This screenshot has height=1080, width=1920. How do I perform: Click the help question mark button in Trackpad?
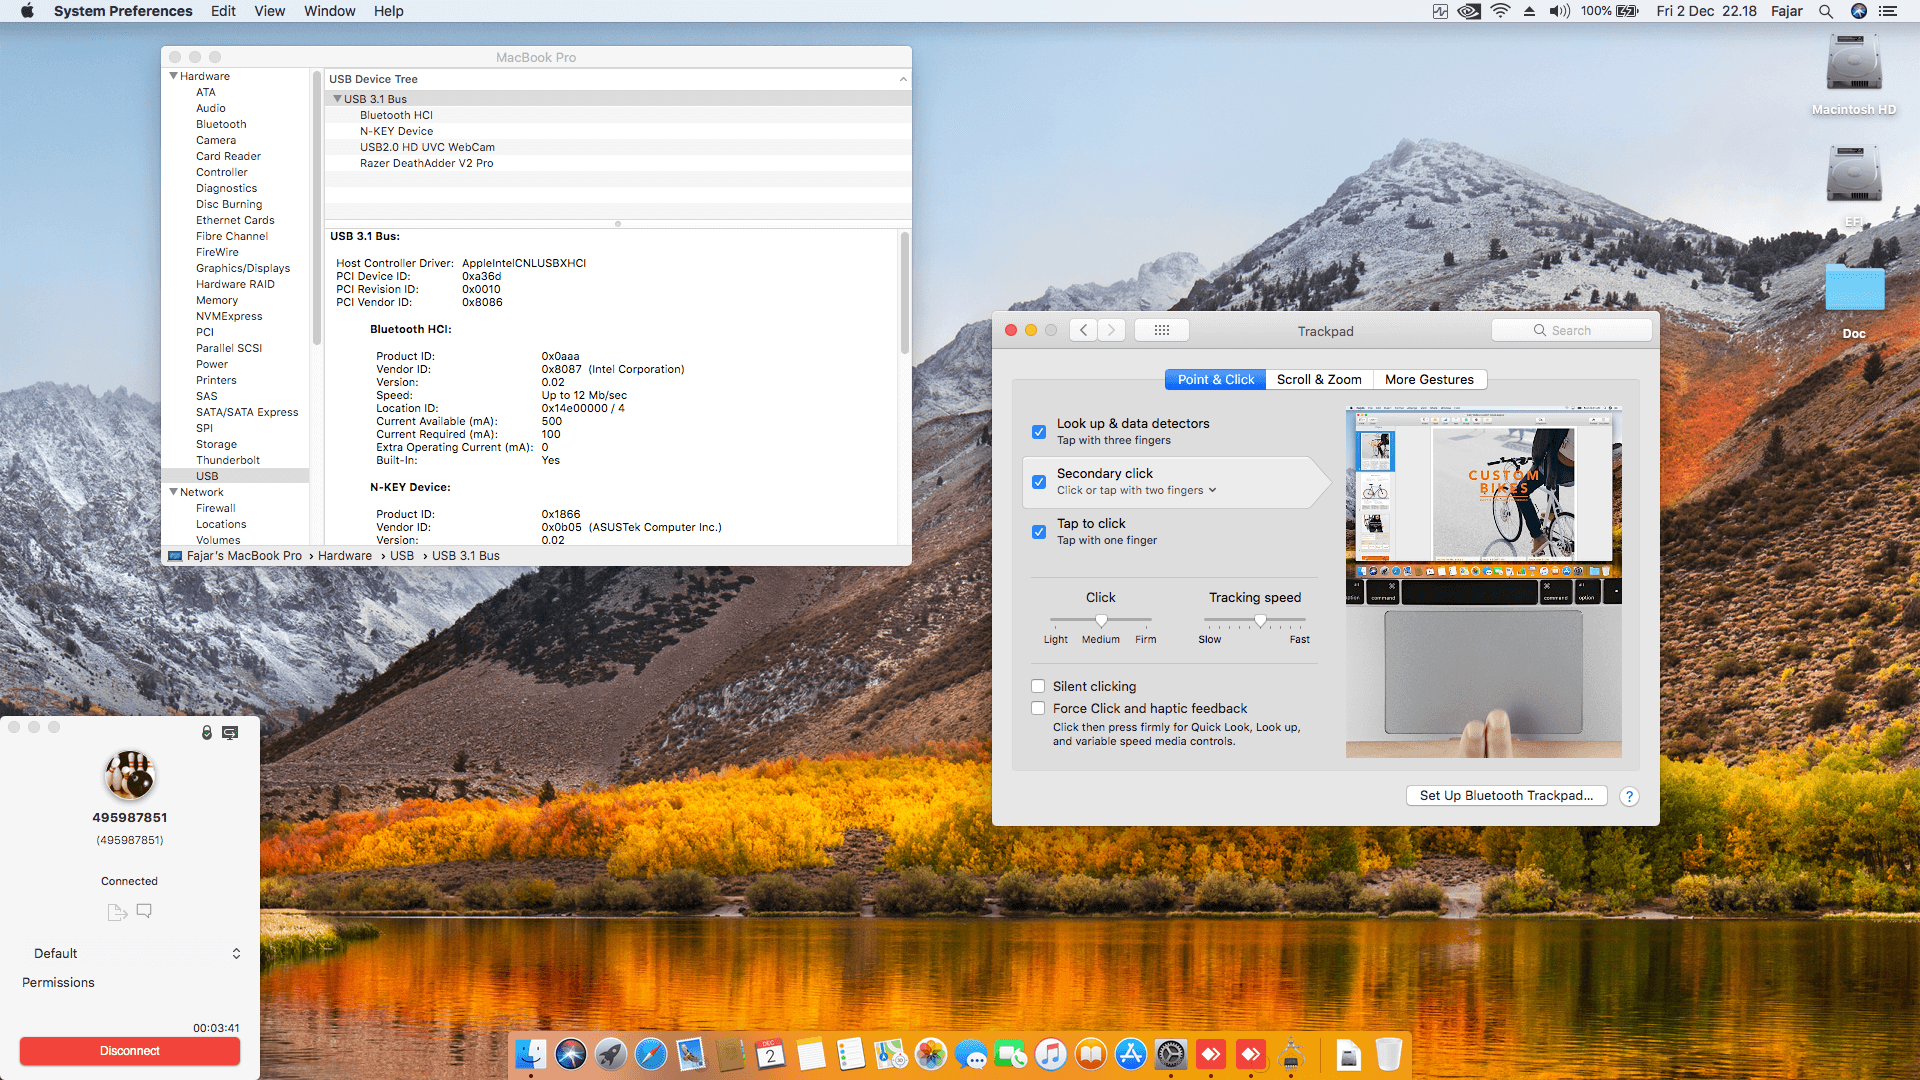(x=1629, y=796)
